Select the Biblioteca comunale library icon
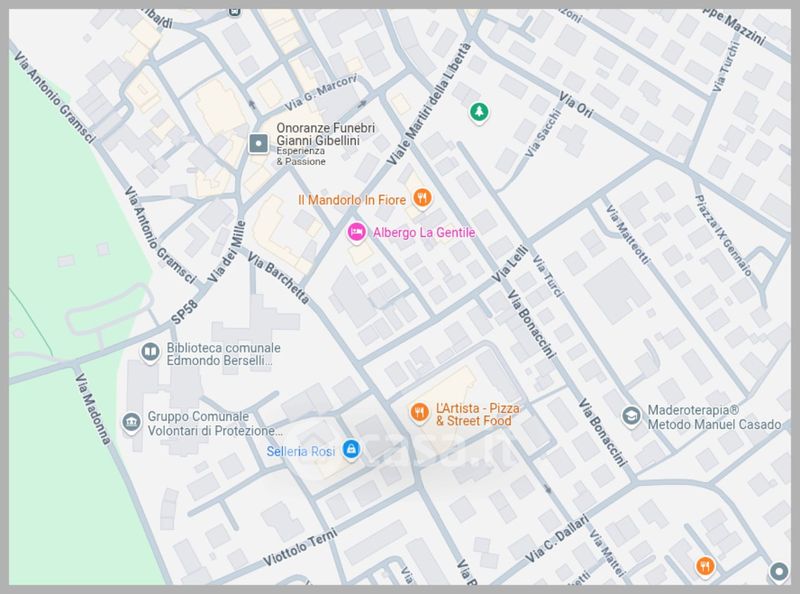 (149, 352)
